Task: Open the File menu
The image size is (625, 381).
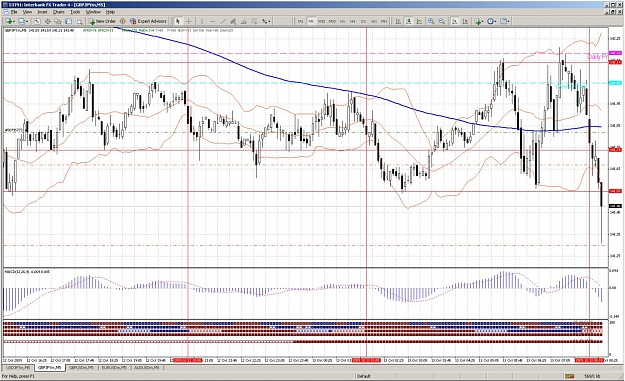Action: pos(13,12)
